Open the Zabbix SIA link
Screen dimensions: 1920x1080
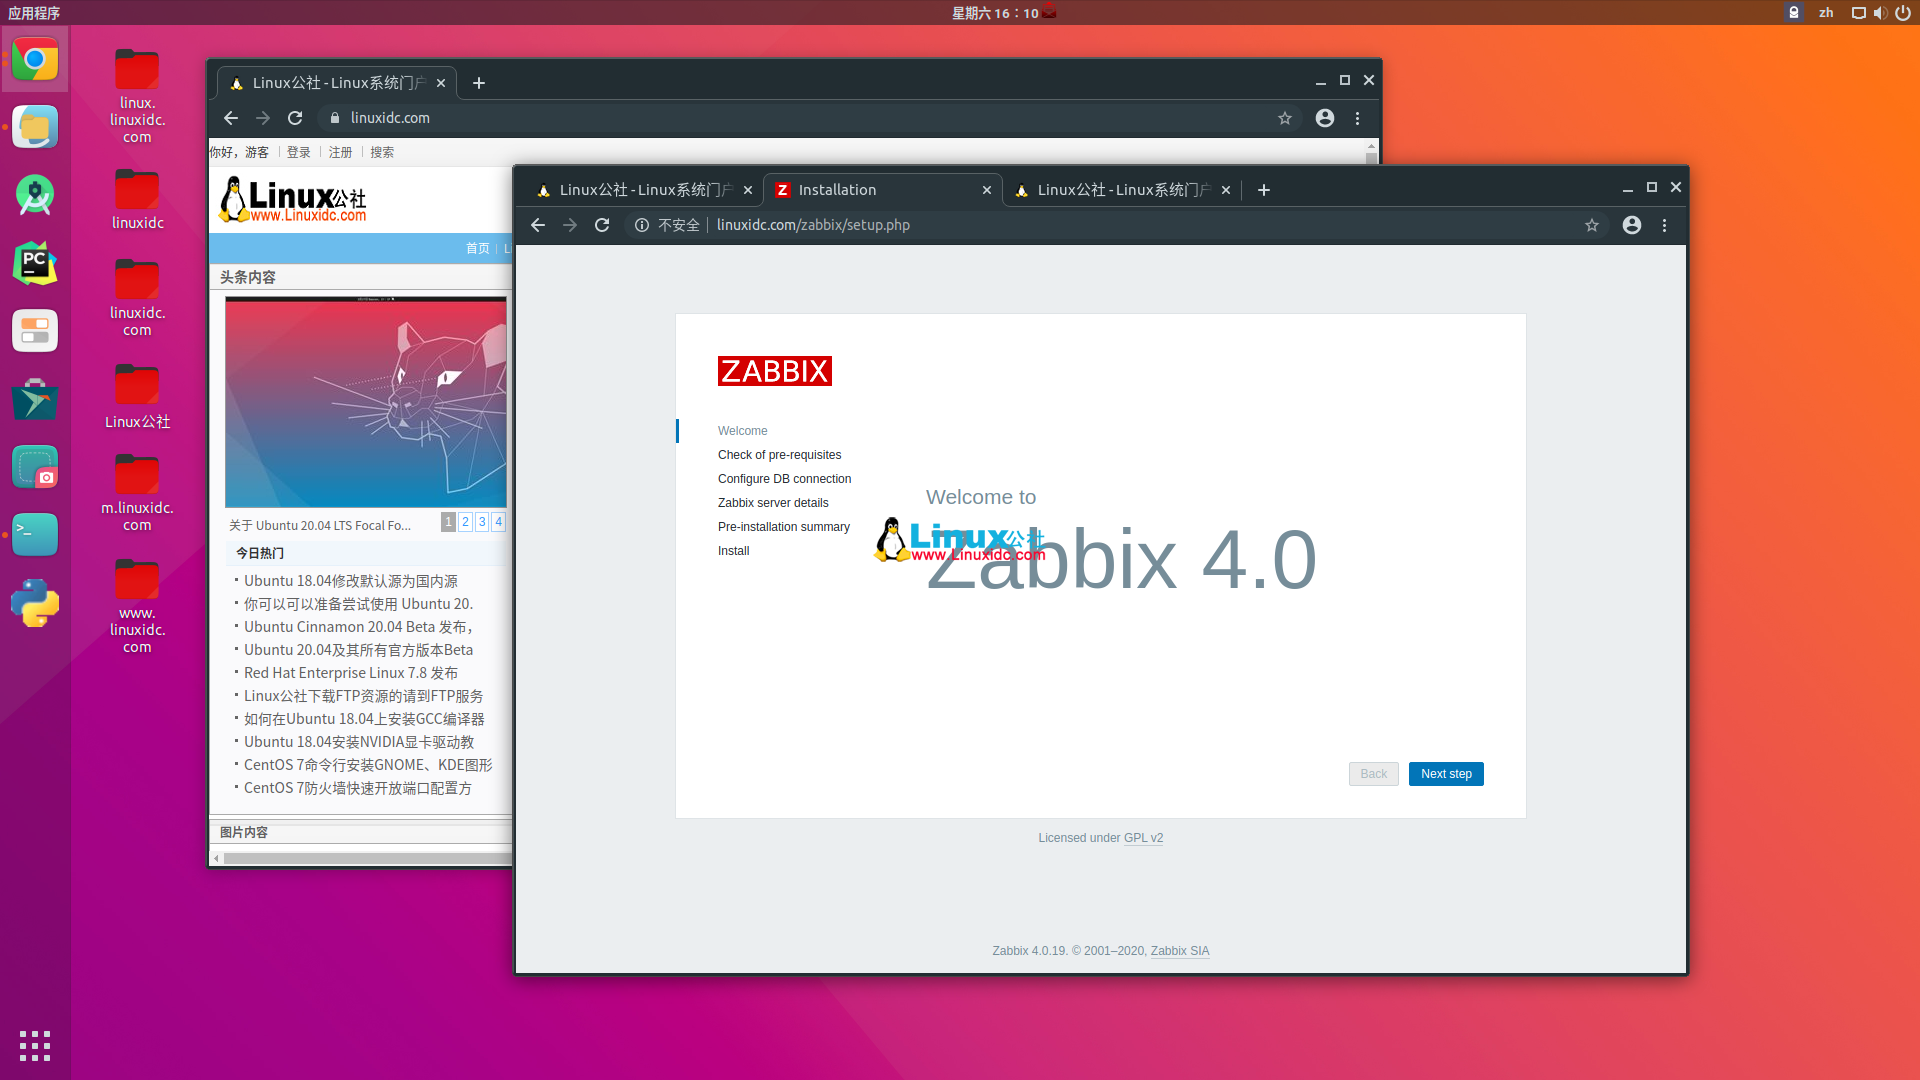click(1180, 951)
